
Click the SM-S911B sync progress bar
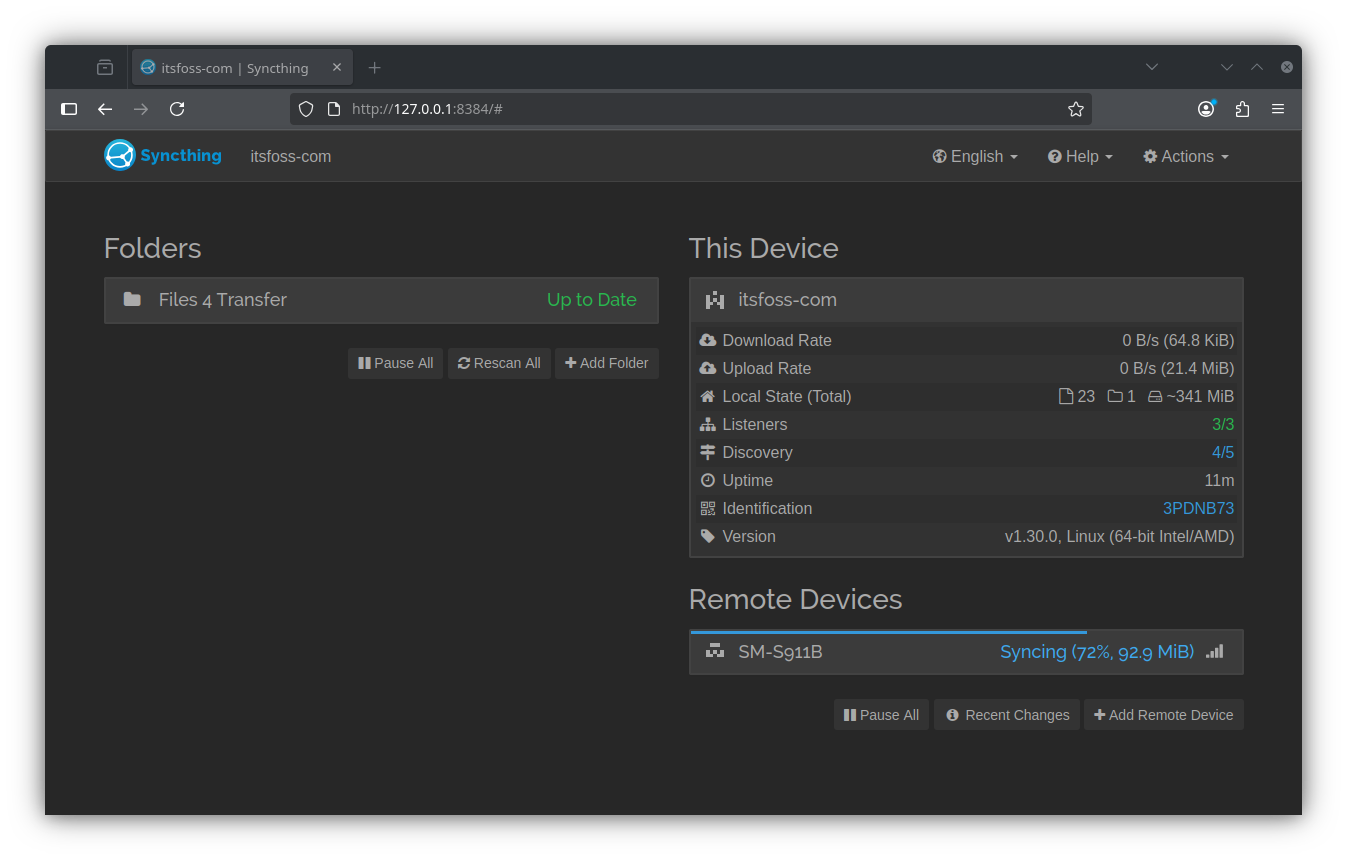tap(888, 631)
